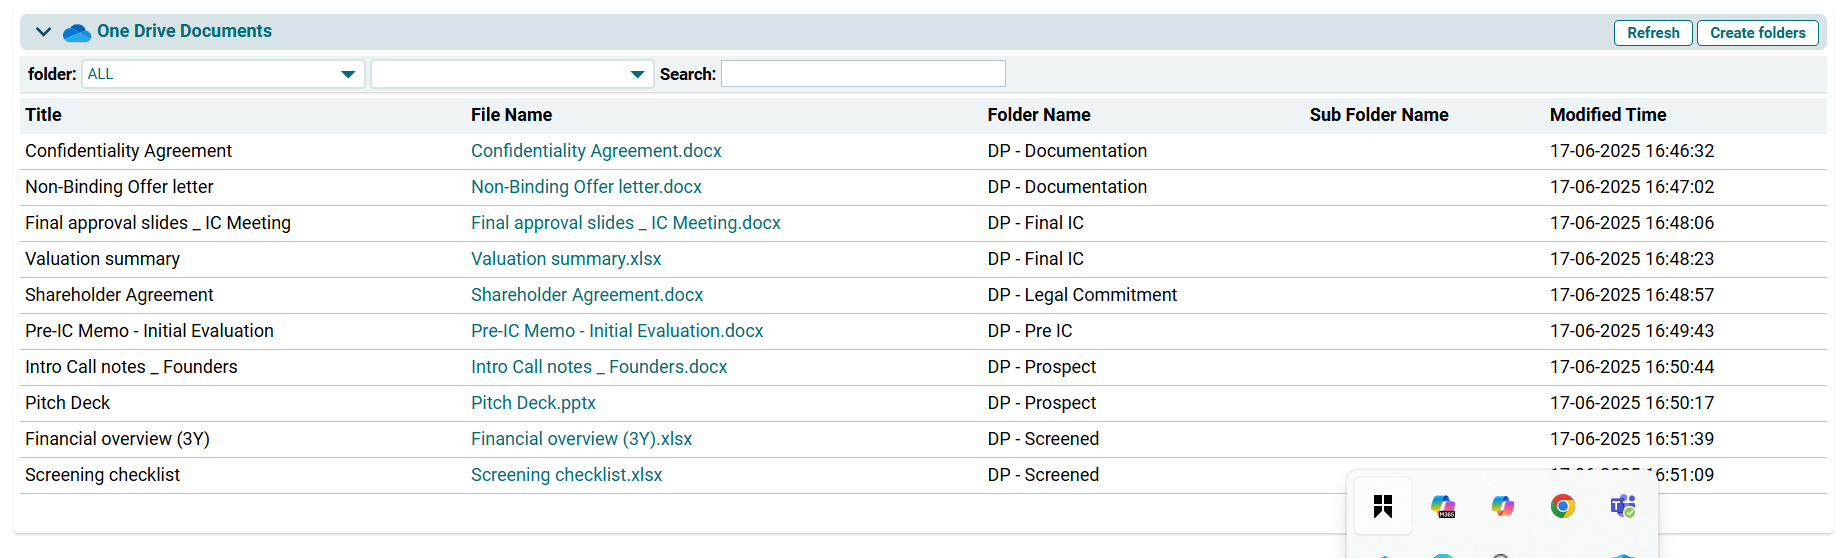Launch Google Chrome from the tray popup
Image resolution: width=1837 pixels, height=558 pixels.
(1563, 507)
